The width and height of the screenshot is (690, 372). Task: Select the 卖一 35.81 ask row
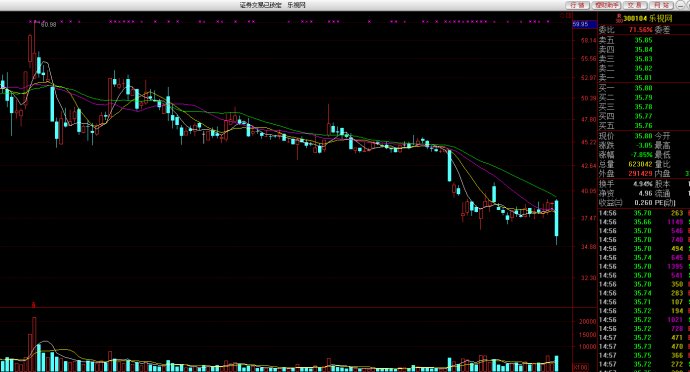click(643, 78)
